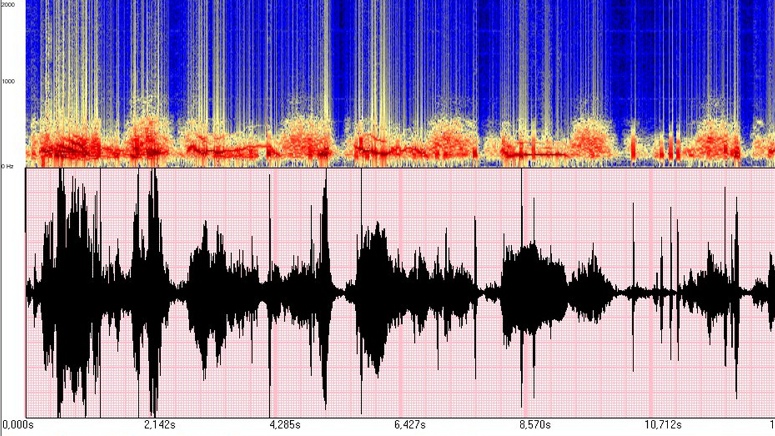Click the waveform directly above the 2,142s label
Image resolution: width=775 pixels, height=436 pixels.
pos(153,290)
